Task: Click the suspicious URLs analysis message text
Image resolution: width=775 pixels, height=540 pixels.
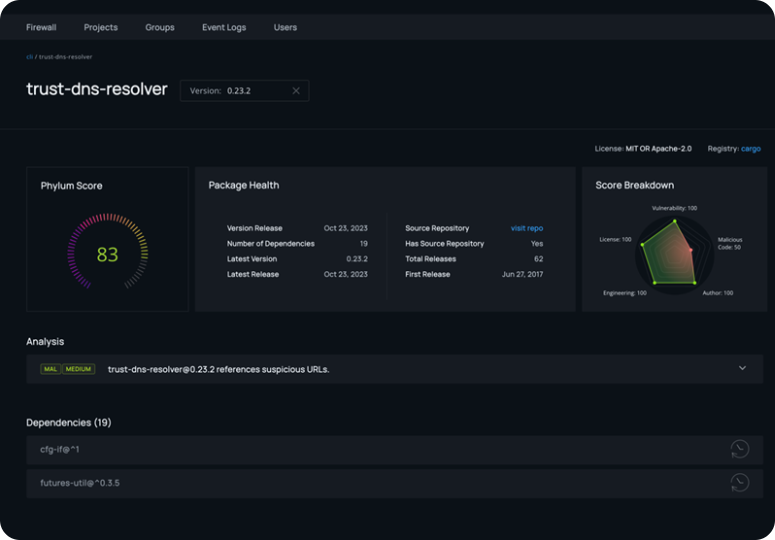Action: 218,369
